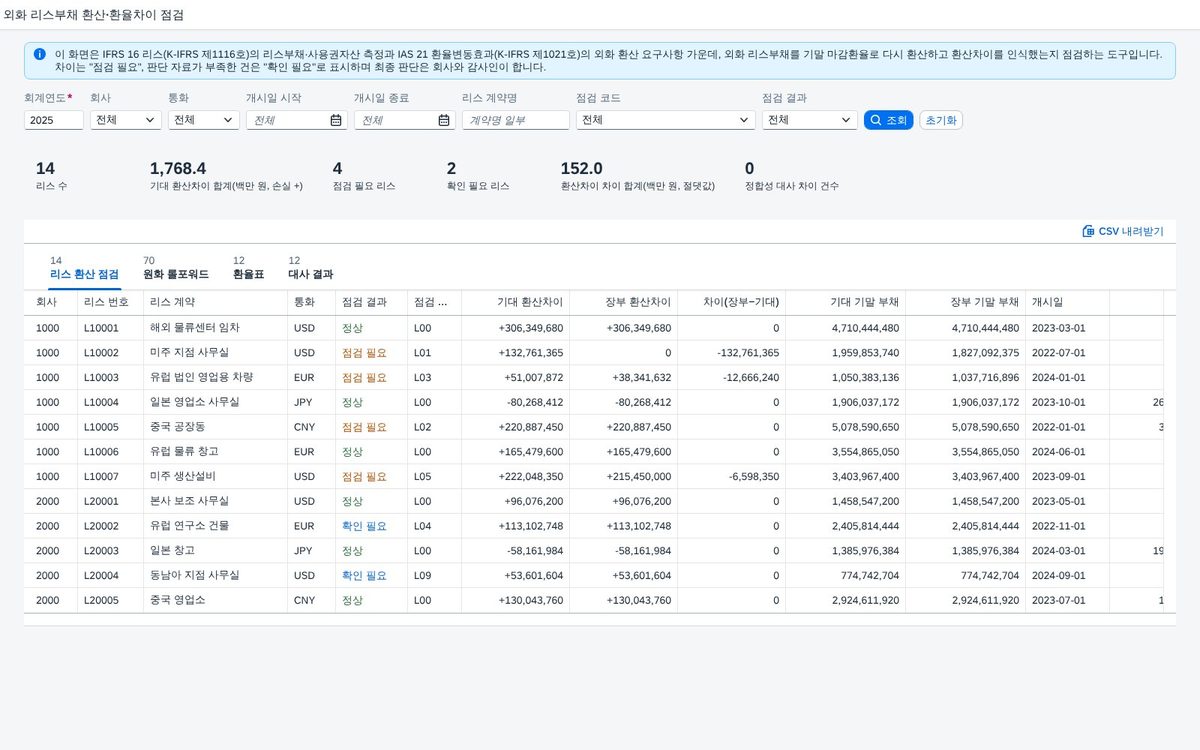Select lease number L20003 cell
The image size is (1200, 750).
point(110,551)
